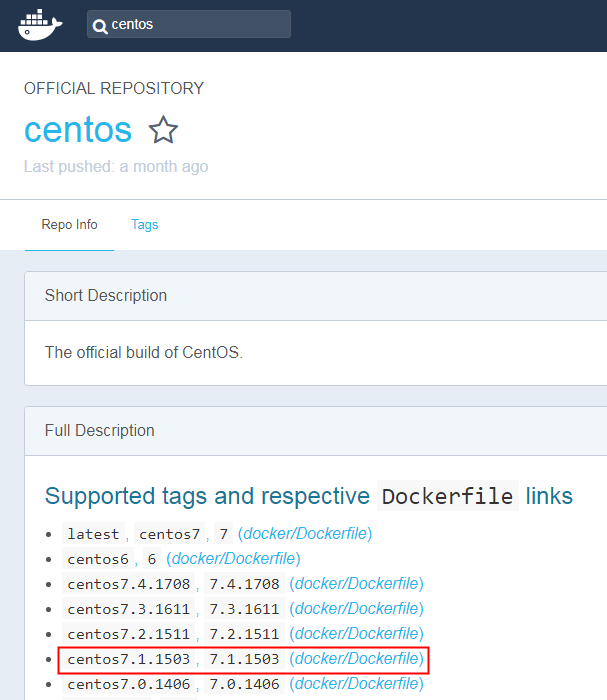Open Dockerfile link for centos7.1.1503
Screen dimensions: 607x700
357,658
